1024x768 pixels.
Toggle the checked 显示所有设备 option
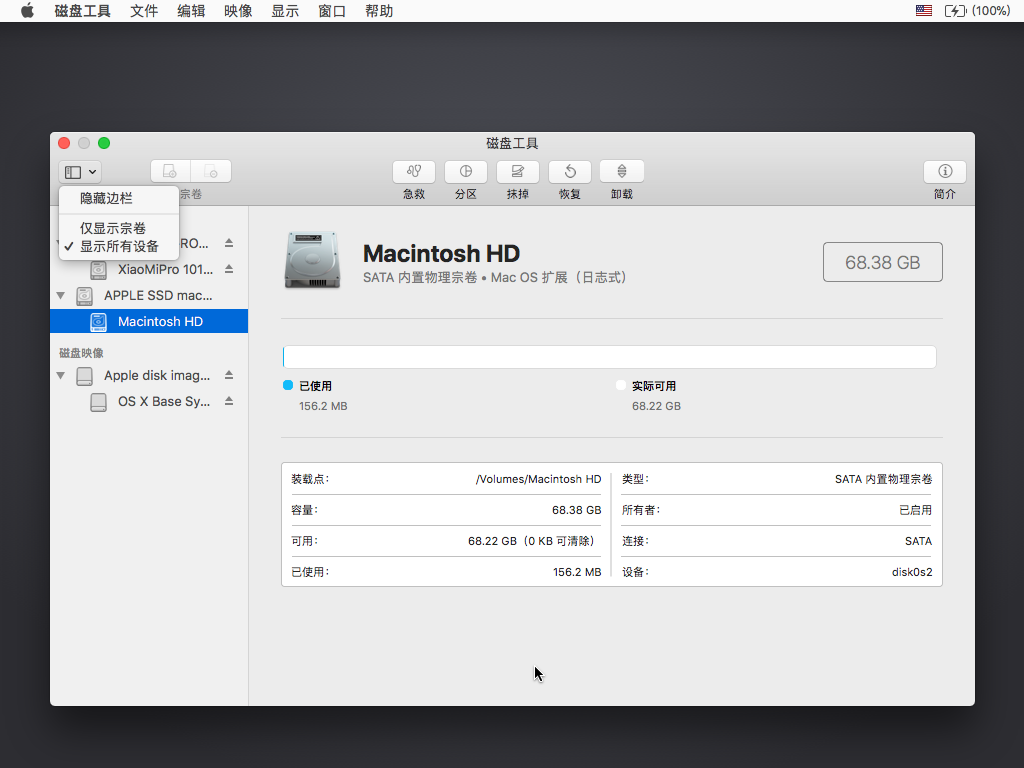119,246
